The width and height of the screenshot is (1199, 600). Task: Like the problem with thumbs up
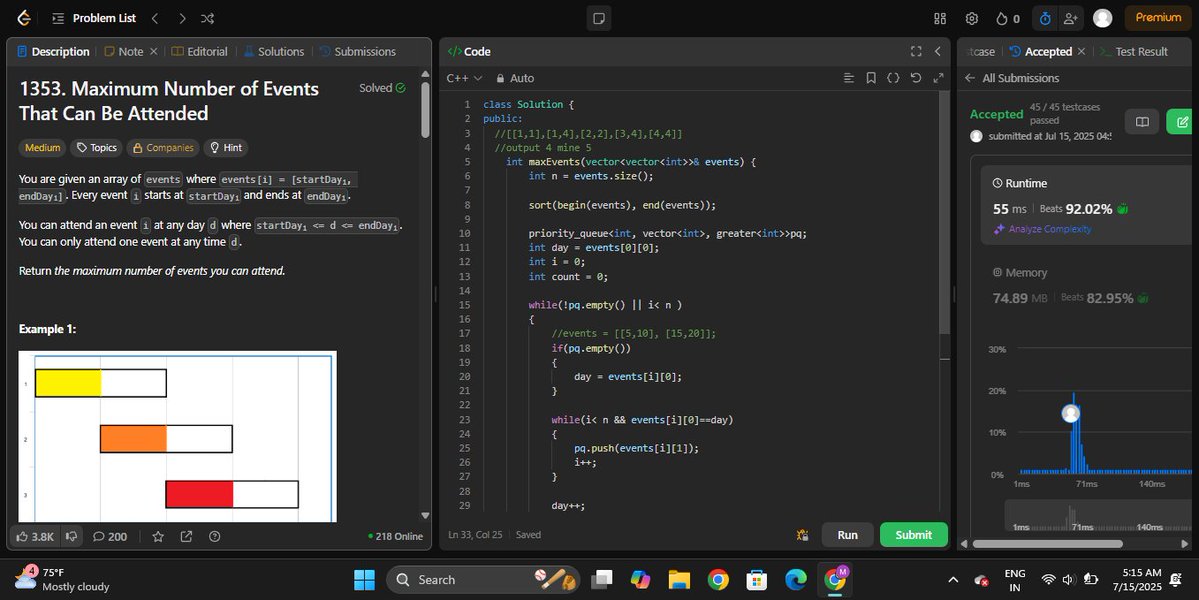tap(35, 537)
